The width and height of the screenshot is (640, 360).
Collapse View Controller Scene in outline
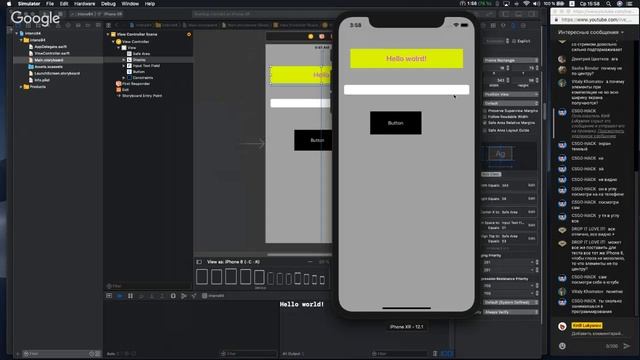108,35
